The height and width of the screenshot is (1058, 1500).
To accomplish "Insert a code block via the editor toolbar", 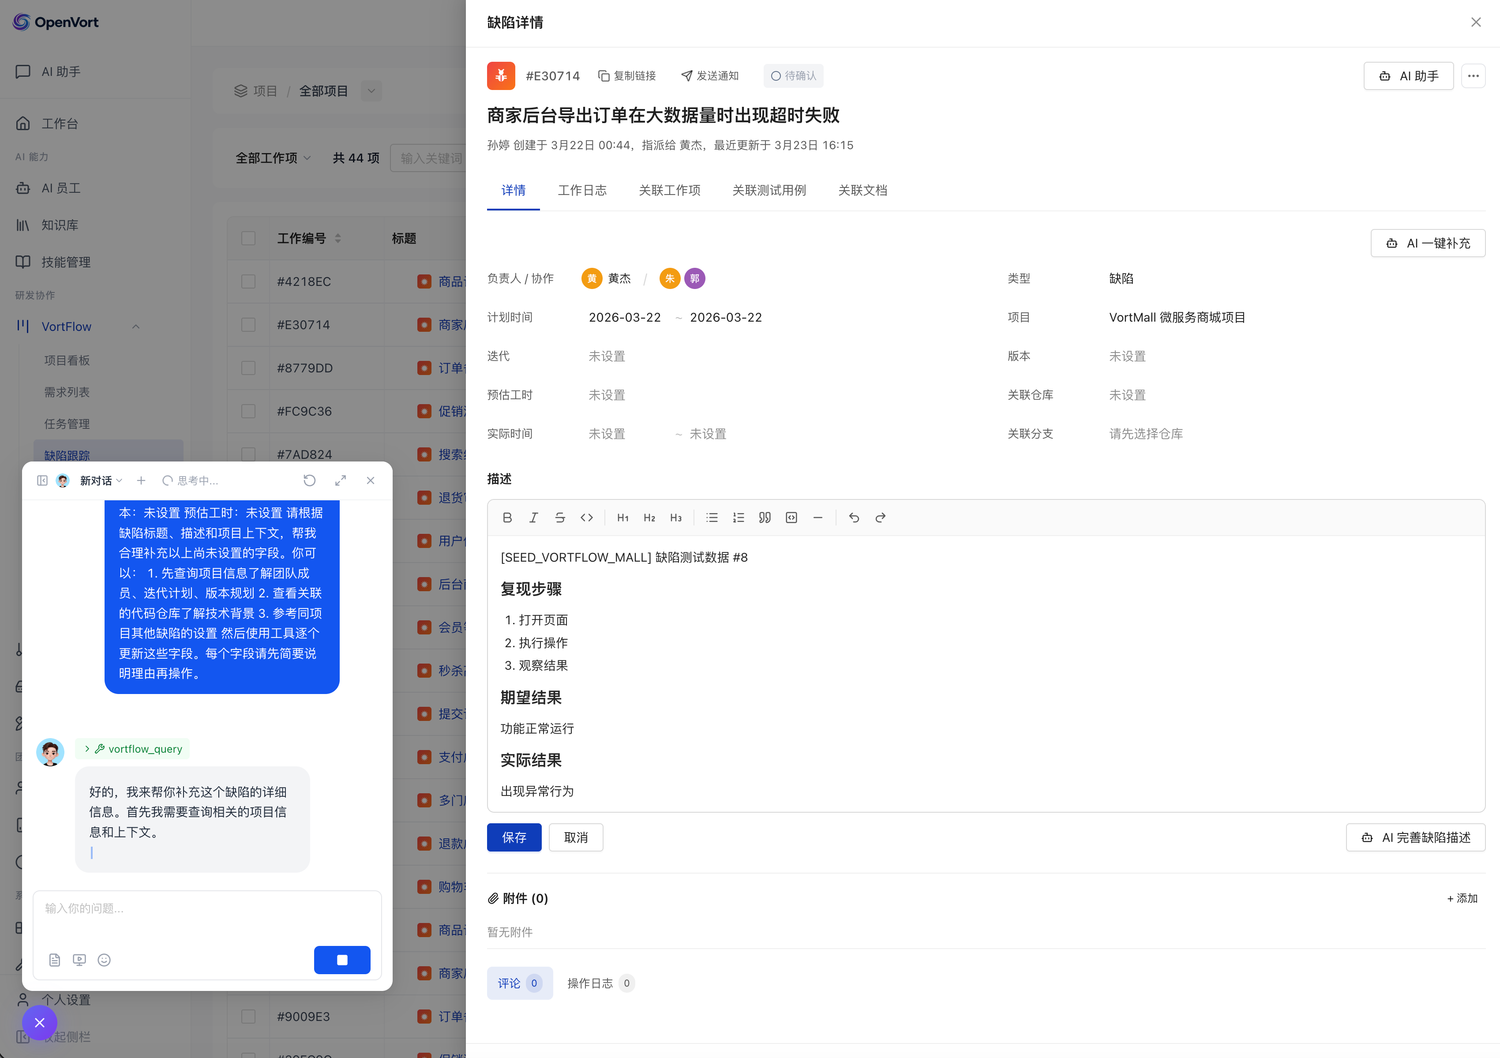I will [791, 517].
